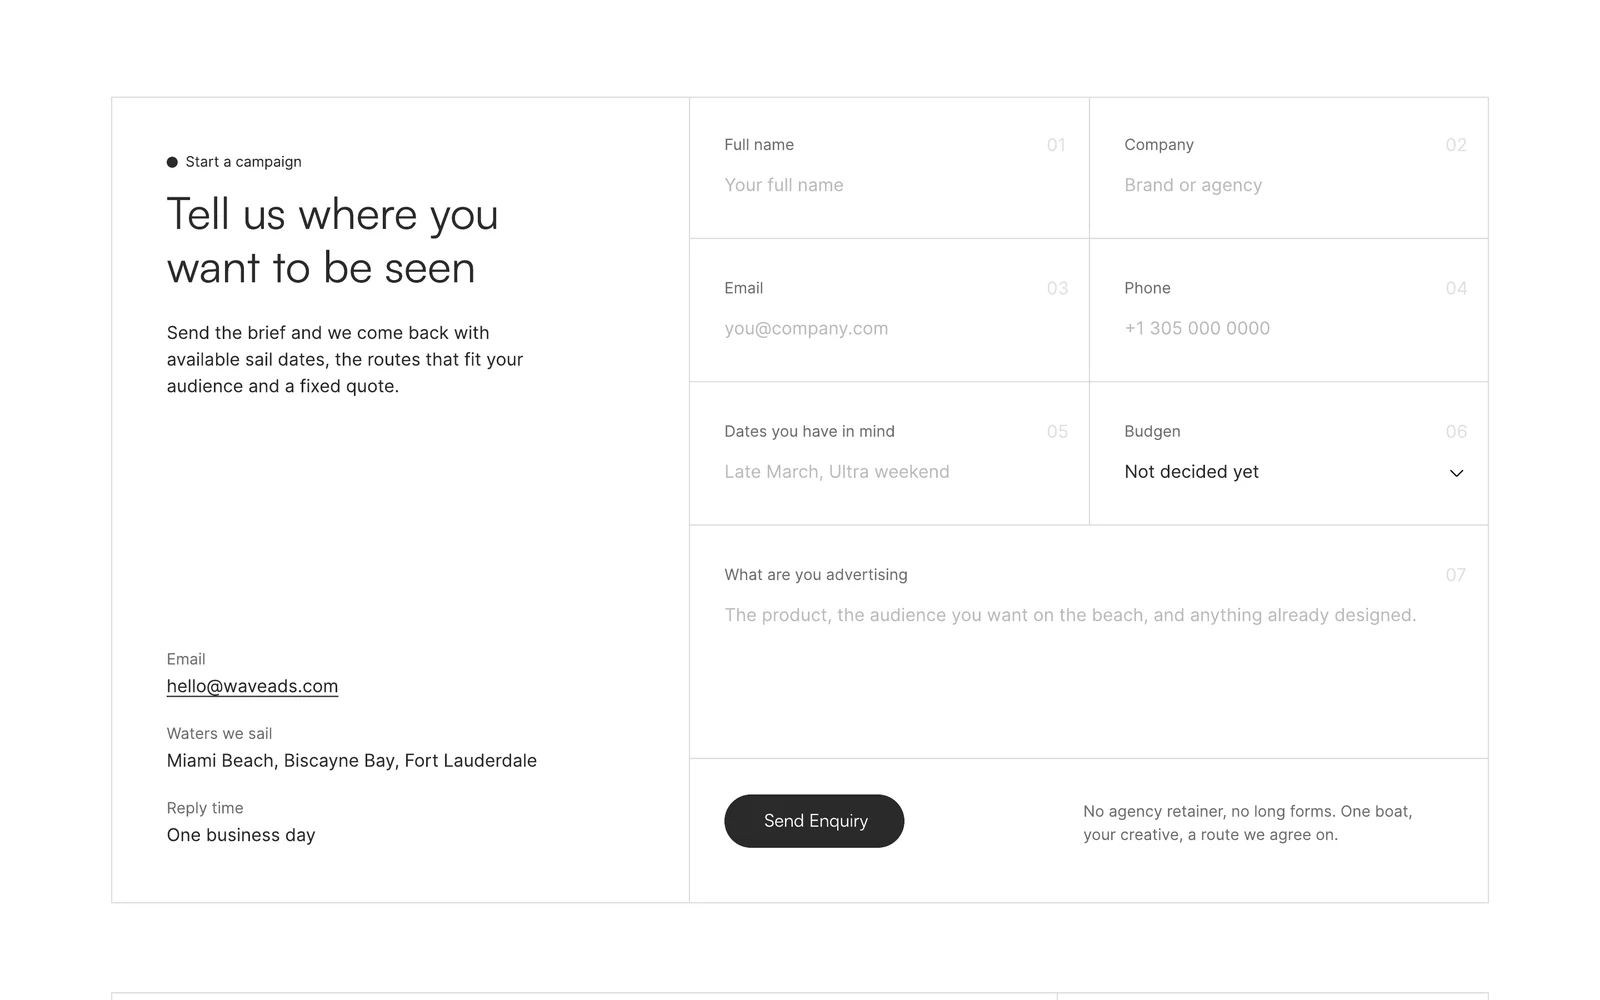The image size is (1600, 1000).
Task: Click the Email label above the you@company.com field
Action: click(744, 288)
